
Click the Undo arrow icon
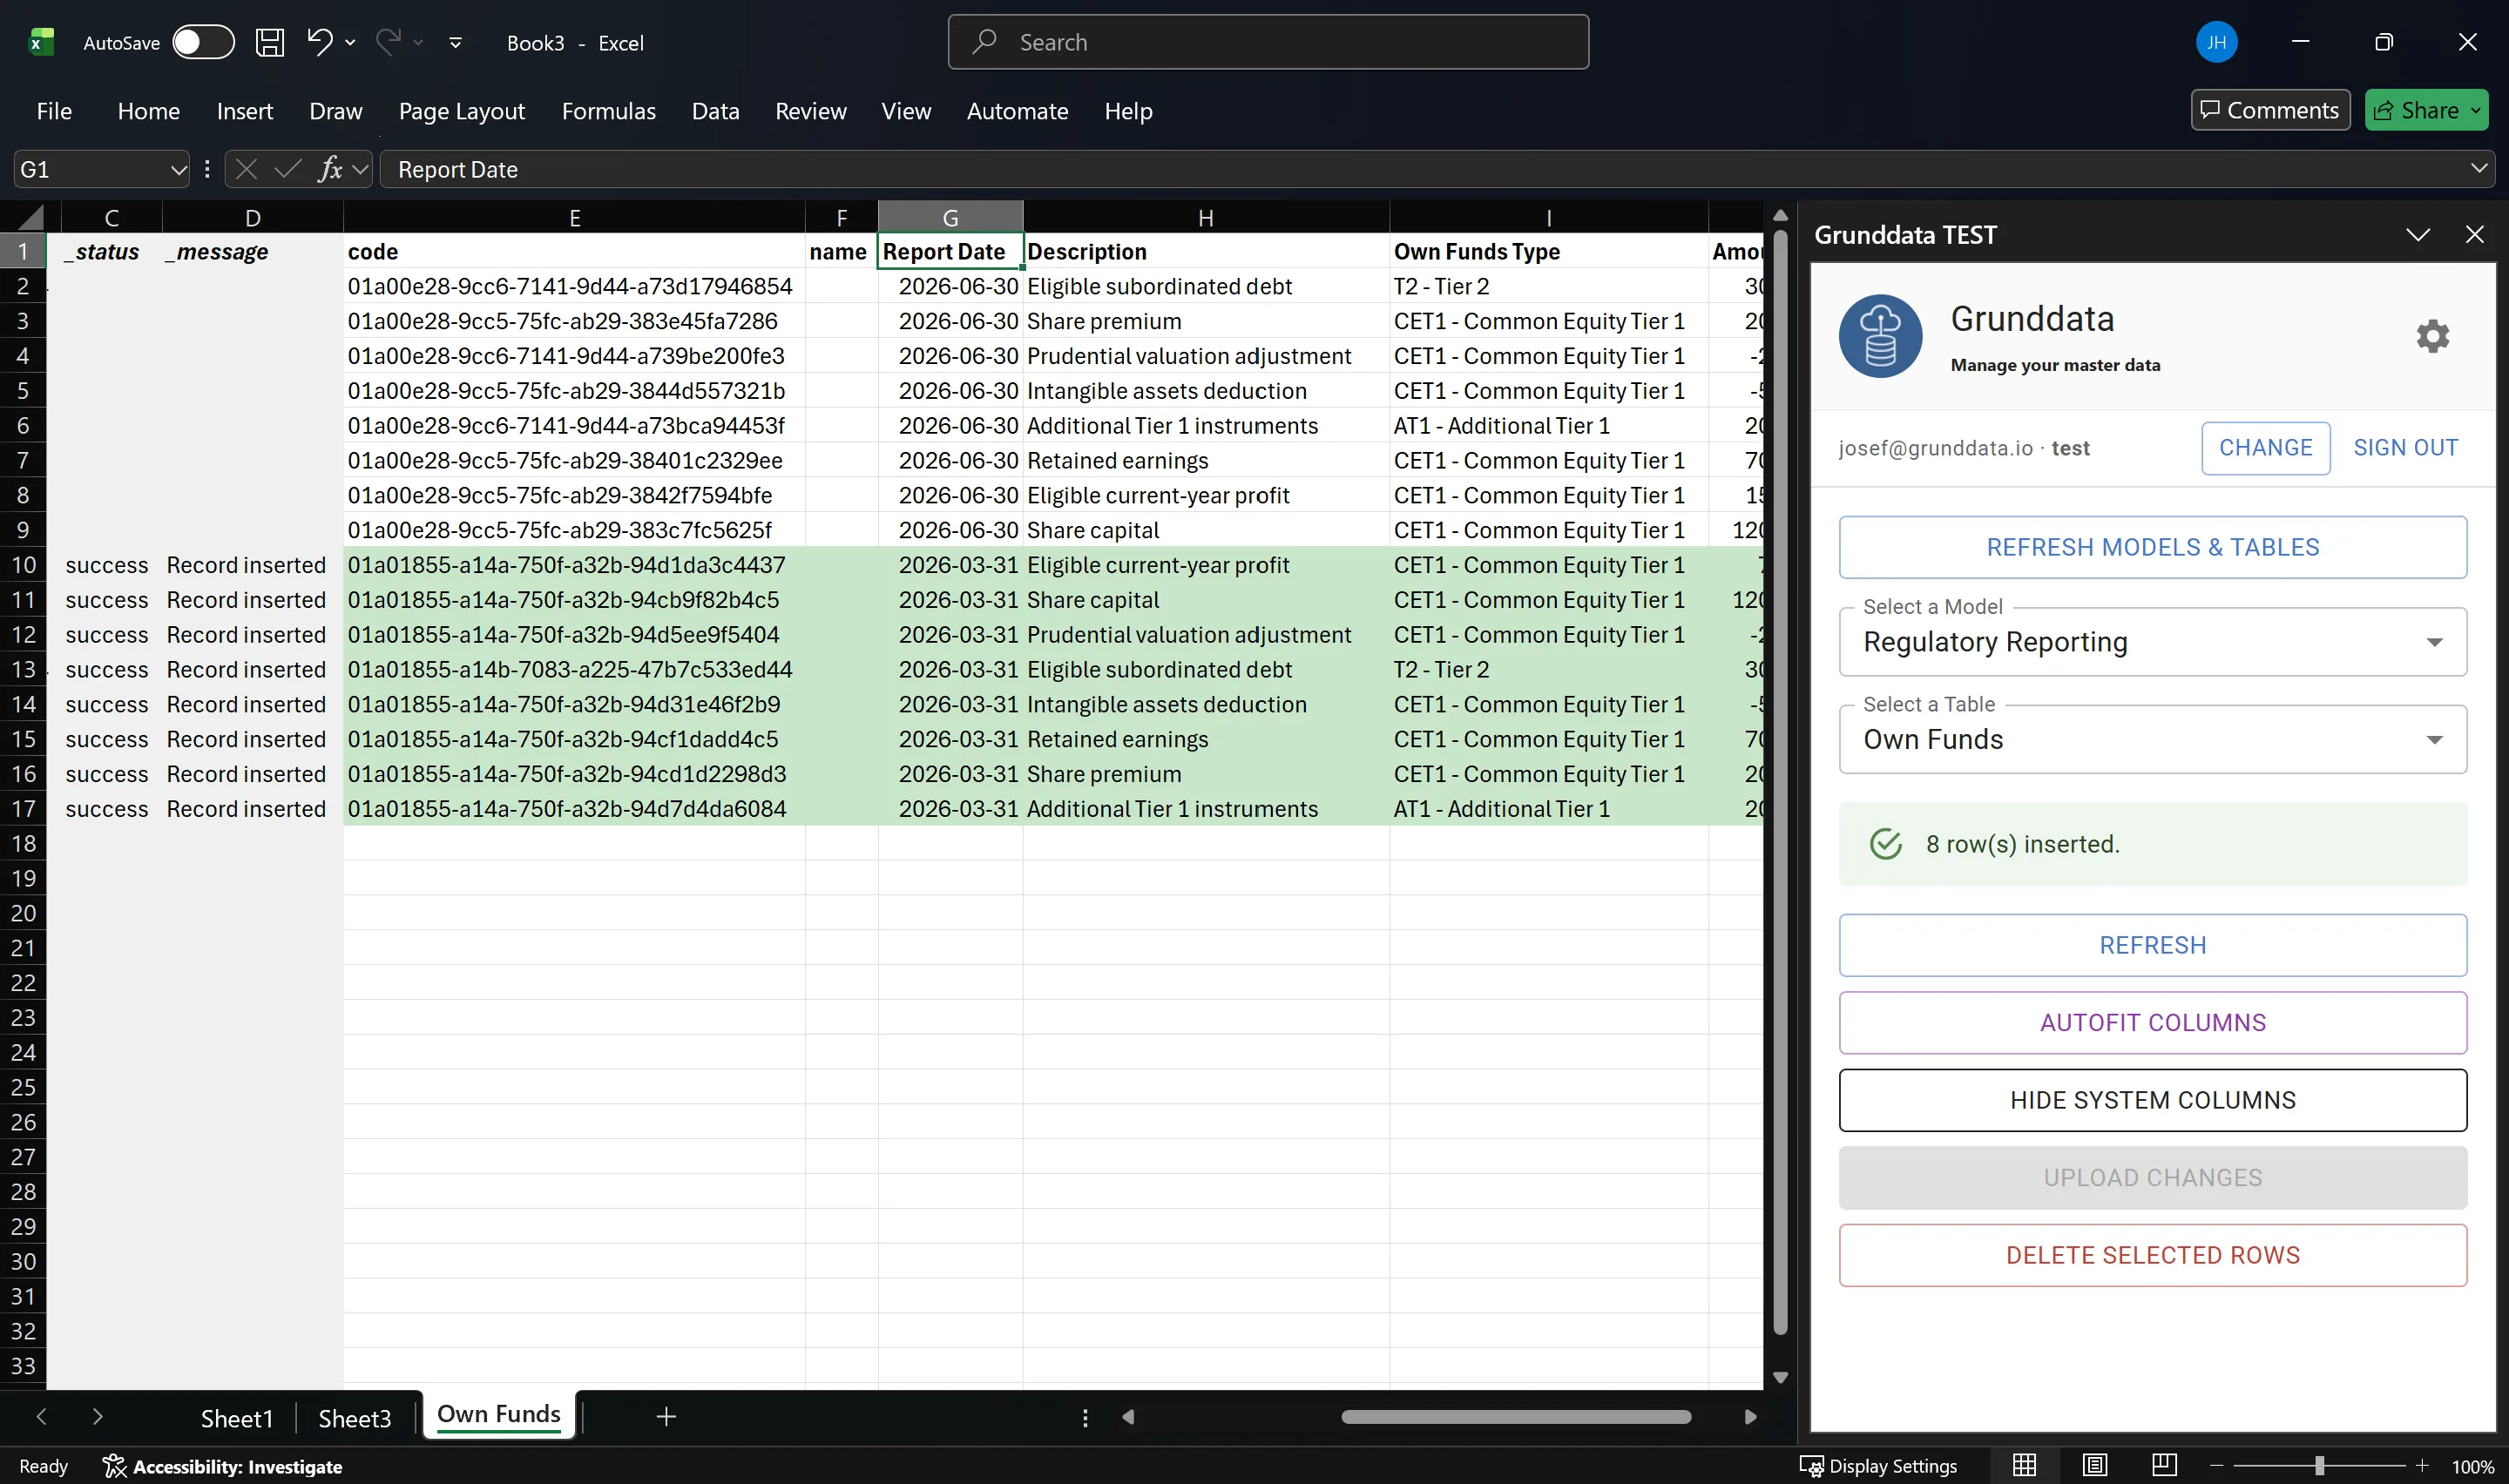coord(319,42)
